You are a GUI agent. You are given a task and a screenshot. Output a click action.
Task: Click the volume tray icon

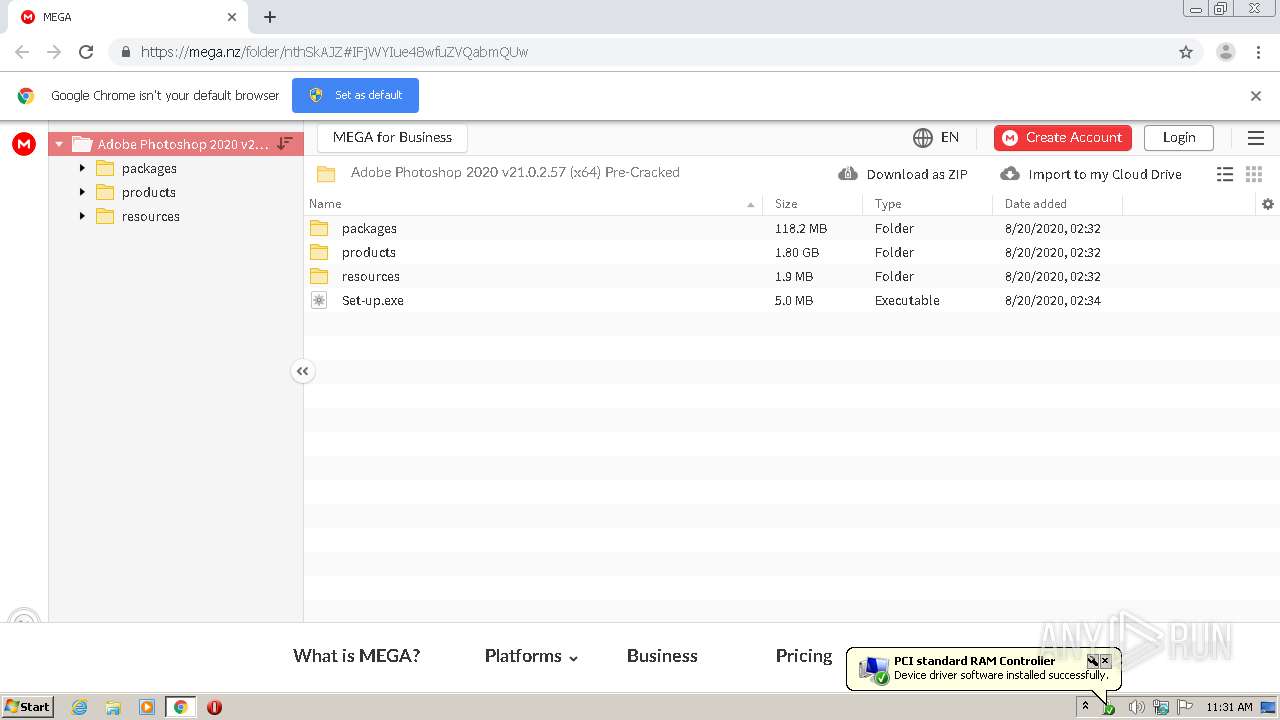[x=1136, y=707]
